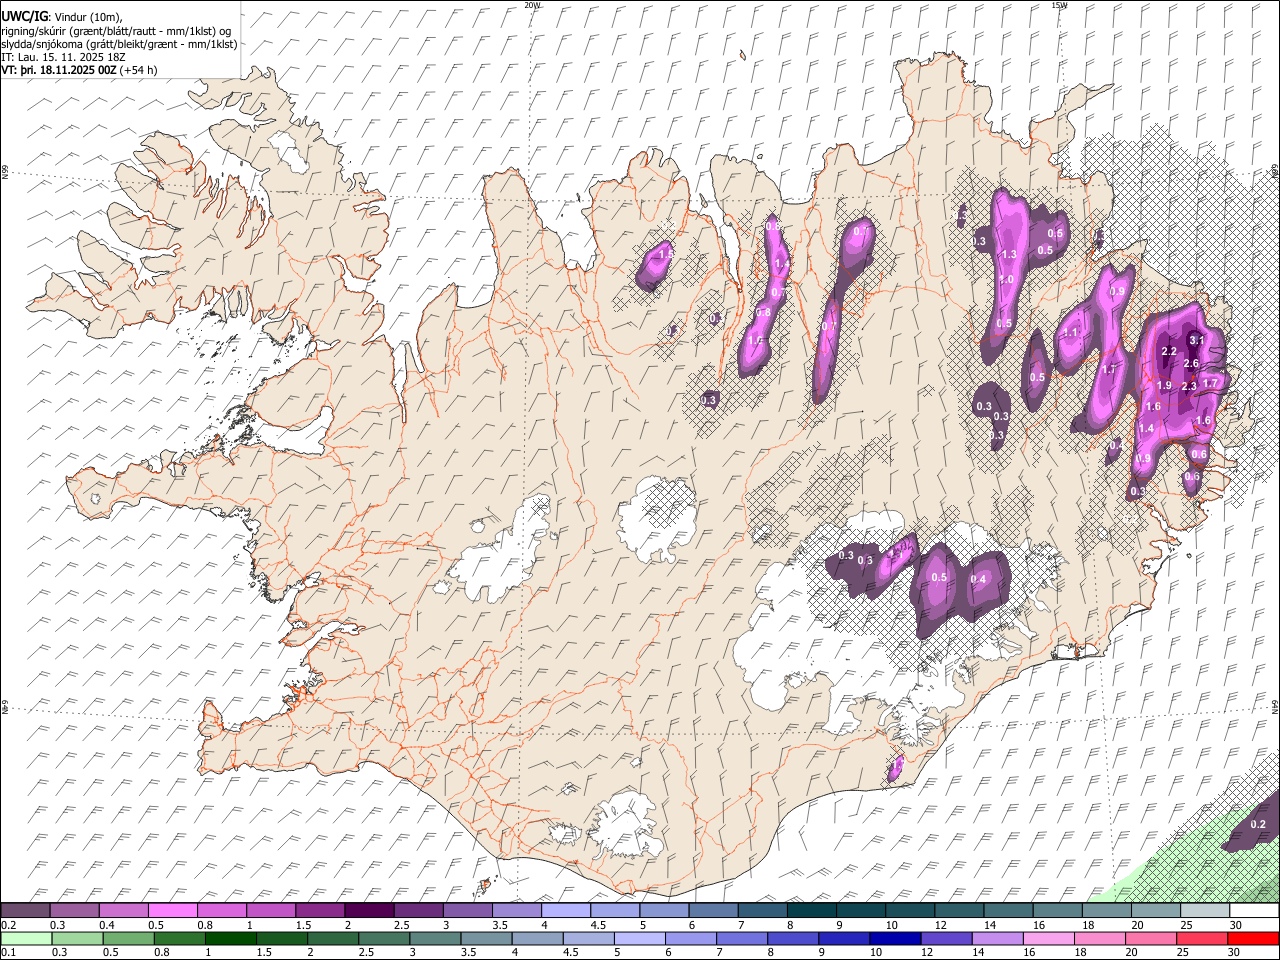Click the 1.0 snowfall value on the map

point(1007,280)
